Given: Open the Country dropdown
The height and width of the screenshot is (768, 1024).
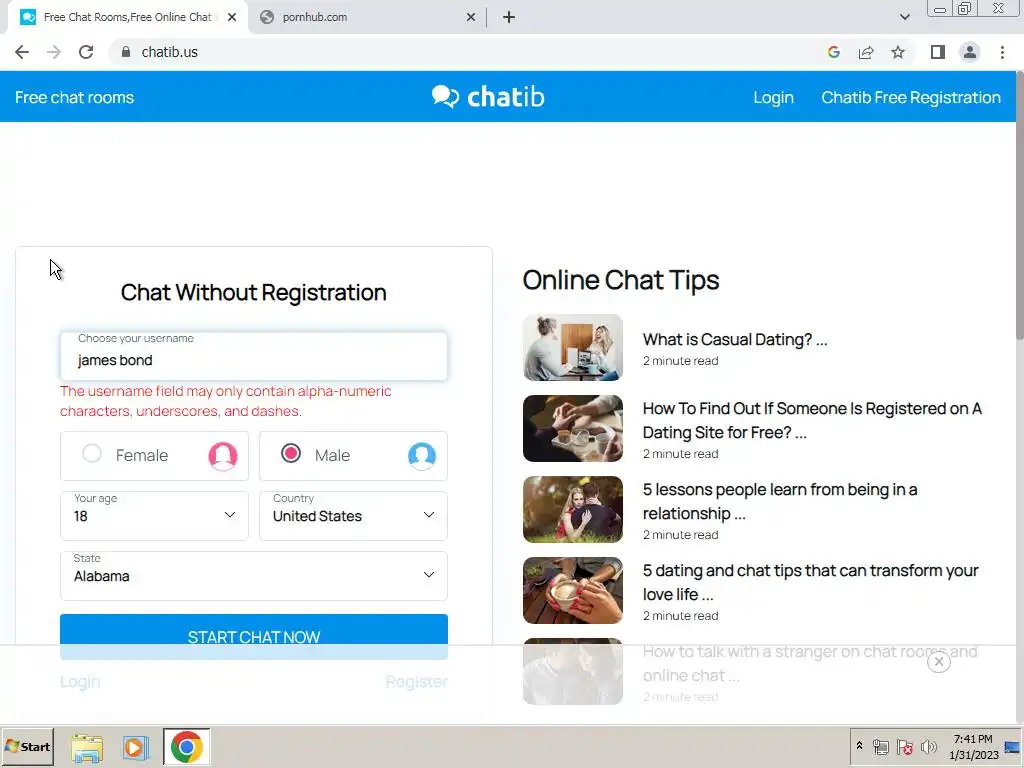Looking at the screenshot, I should click(353, 516).
